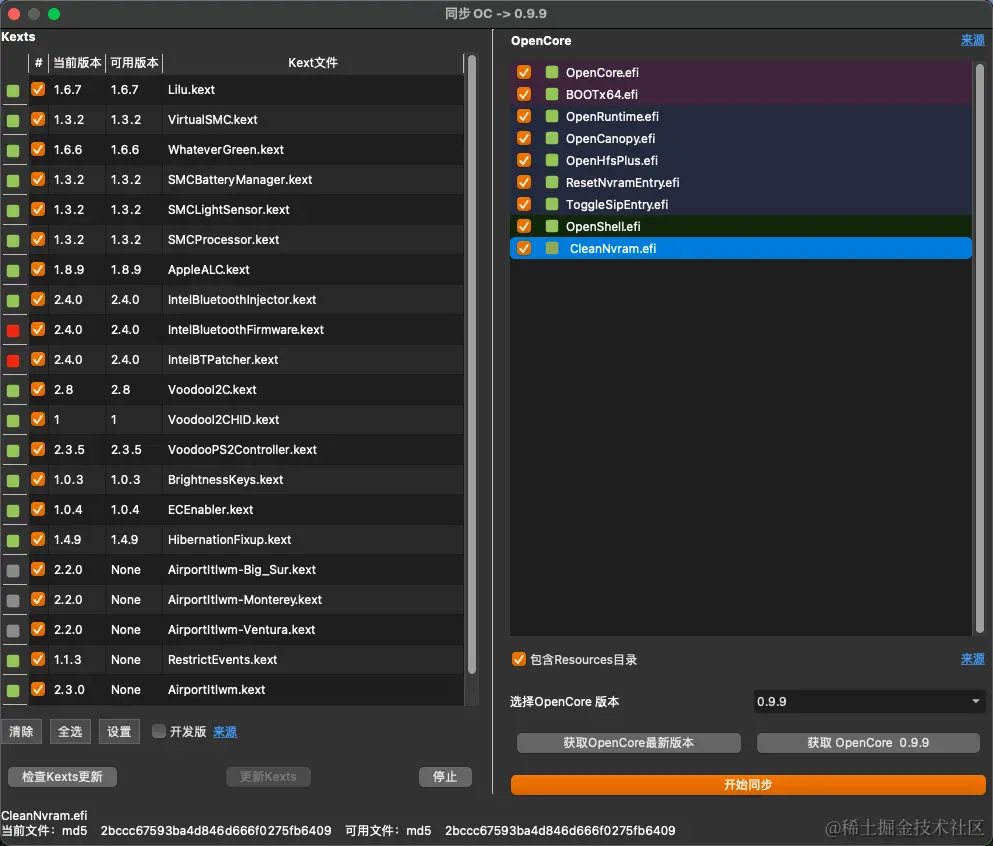Click the green status square for Lilu.kext

click(x=13, y=90)
